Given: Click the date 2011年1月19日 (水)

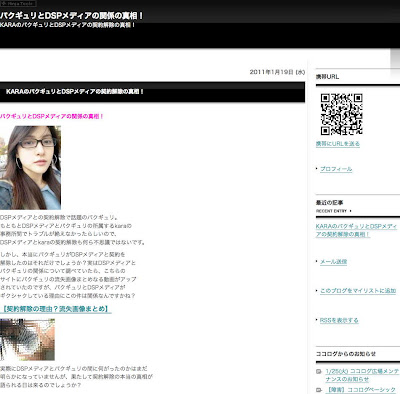Looking at the screenshot, I should [277, 72].
